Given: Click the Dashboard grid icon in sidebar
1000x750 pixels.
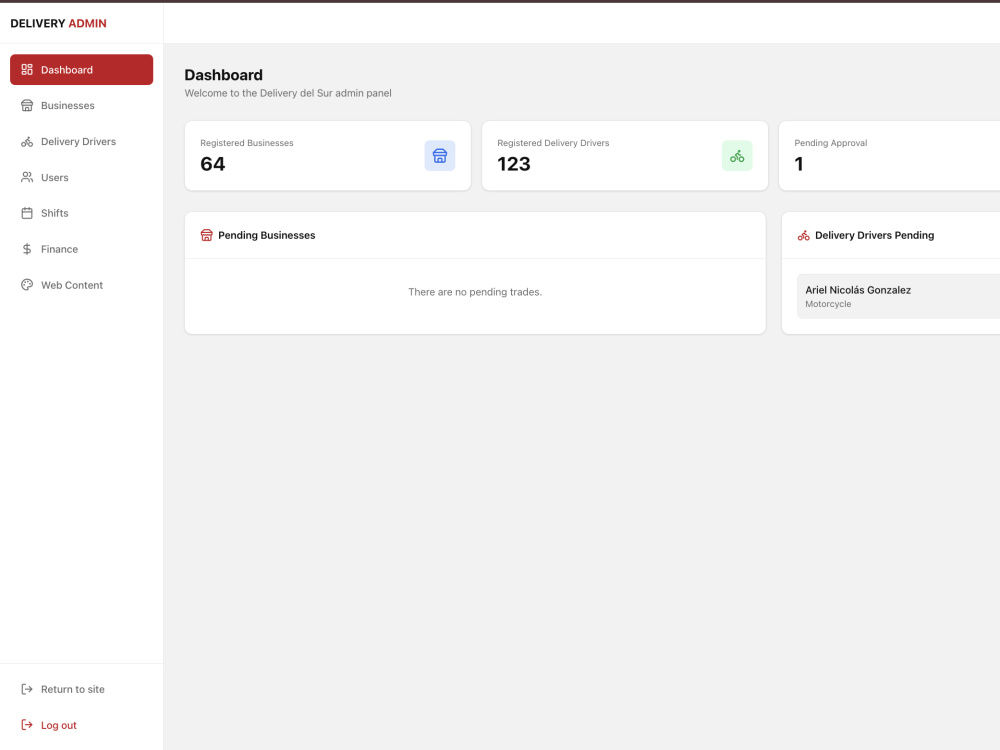Looking at the screenshot, I should pos(27,70).
